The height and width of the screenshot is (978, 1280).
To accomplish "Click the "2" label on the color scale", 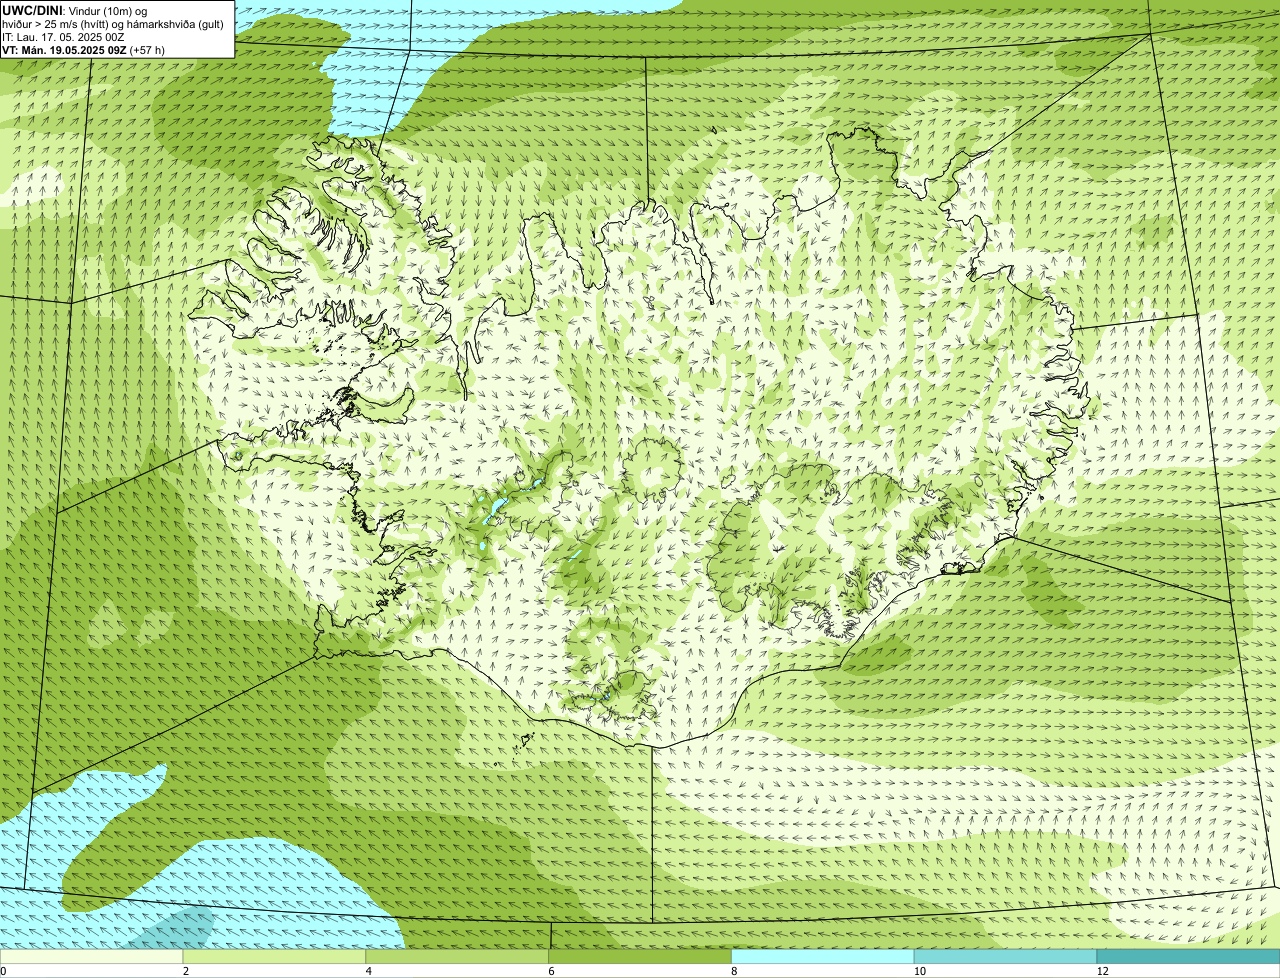I will pyautogui.click(x=186, y=971).
